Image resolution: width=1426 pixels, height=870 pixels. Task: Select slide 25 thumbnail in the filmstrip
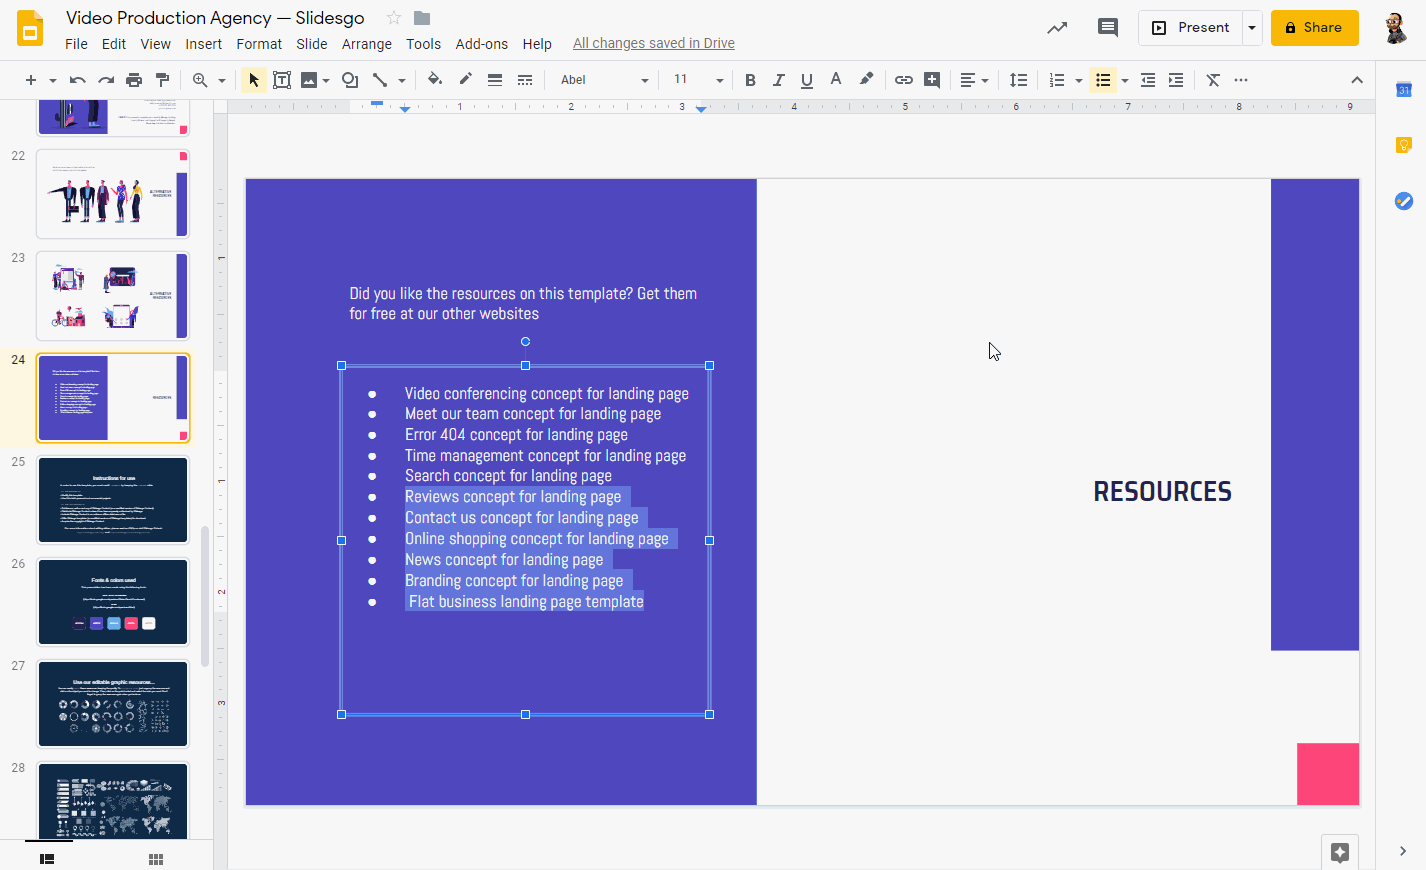(x=112, y=499)
